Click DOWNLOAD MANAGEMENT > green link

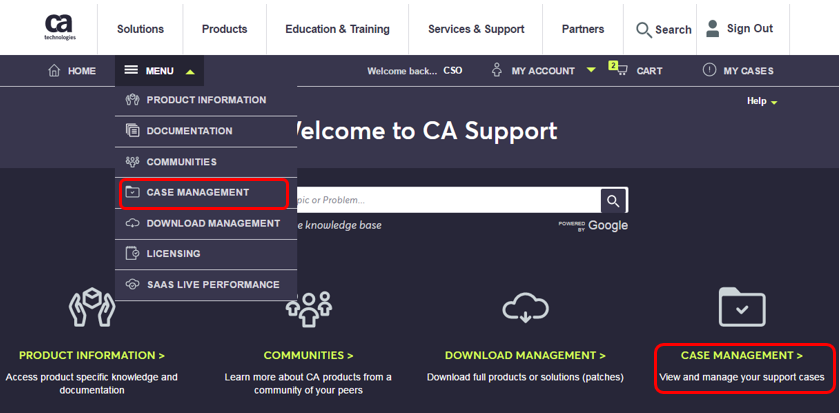[525, 355]
